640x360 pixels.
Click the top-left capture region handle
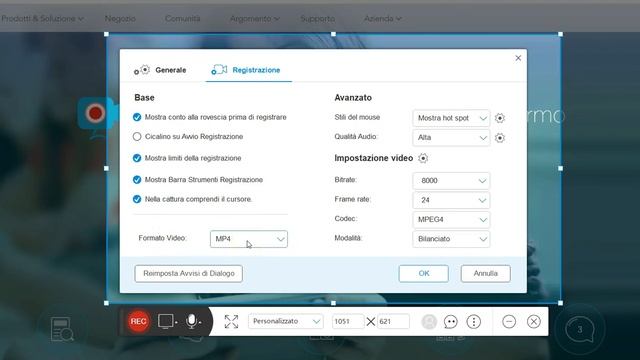point(107,34)
